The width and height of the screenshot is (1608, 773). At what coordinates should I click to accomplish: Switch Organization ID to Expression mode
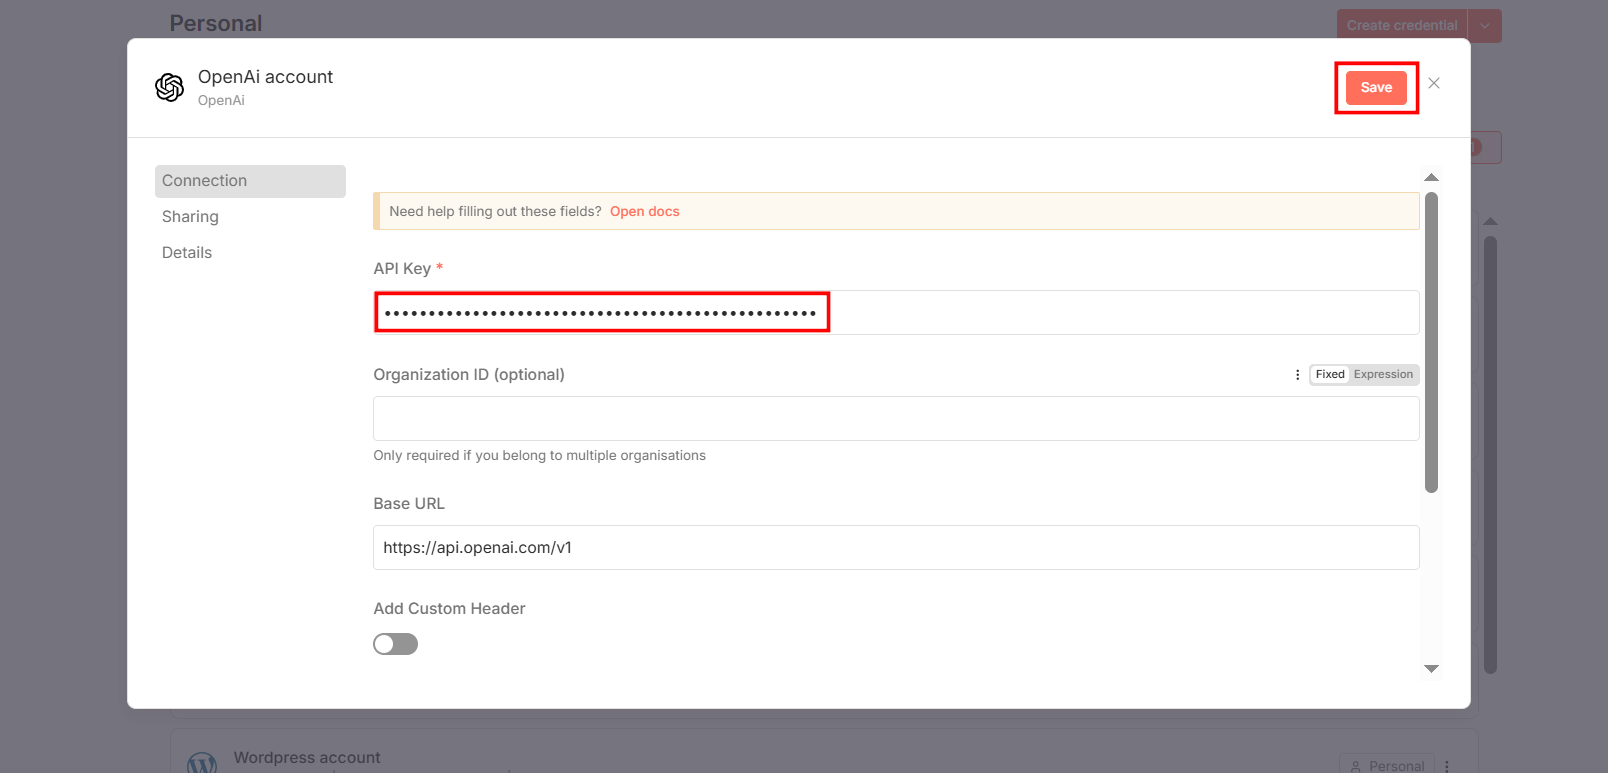click(1383, 375)
